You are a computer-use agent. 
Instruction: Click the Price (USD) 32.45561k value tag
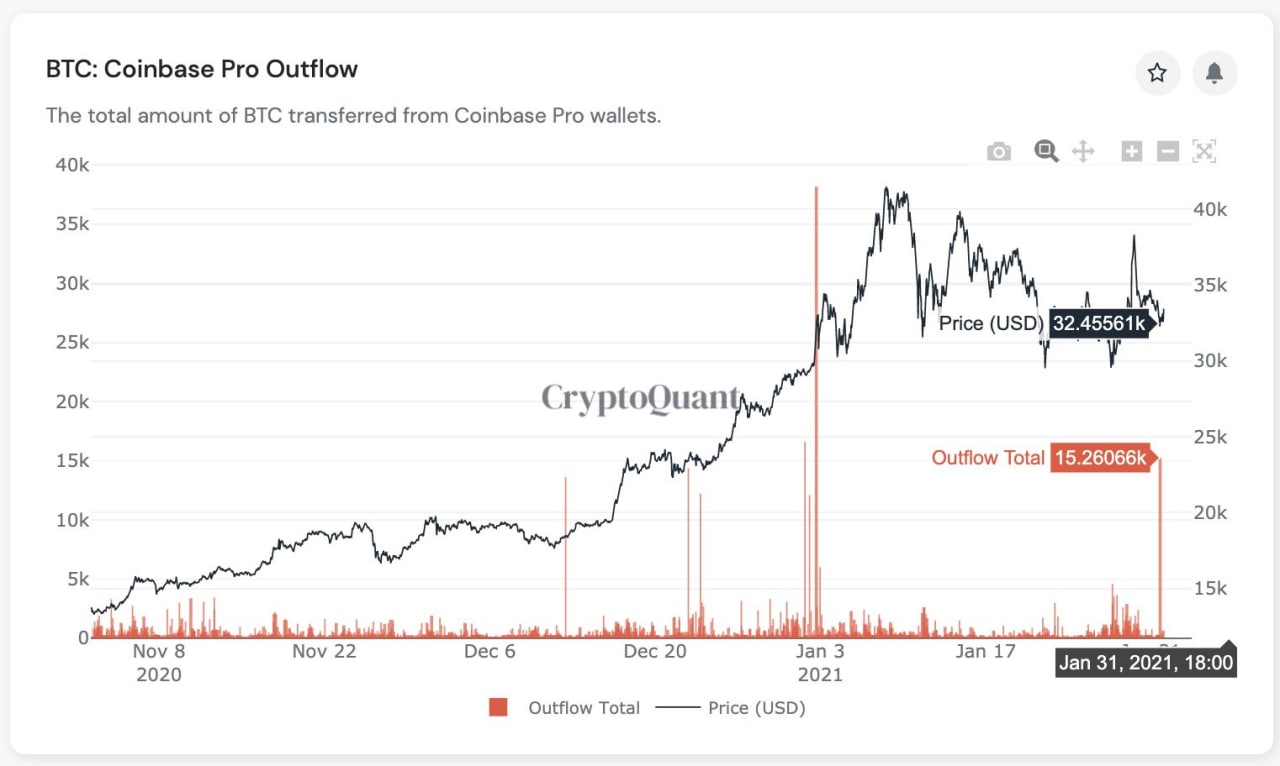click(1098, 323)
